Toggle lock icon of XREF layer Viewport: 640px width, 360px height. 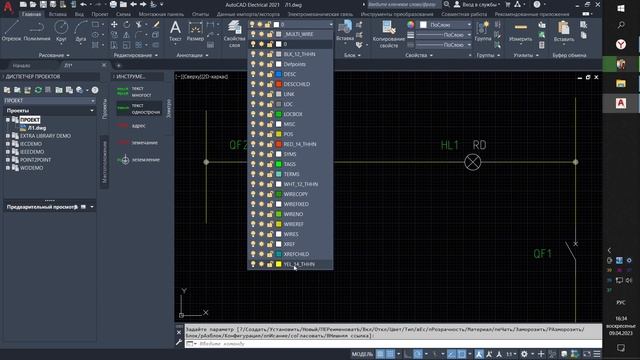click(x=270, y=244)
